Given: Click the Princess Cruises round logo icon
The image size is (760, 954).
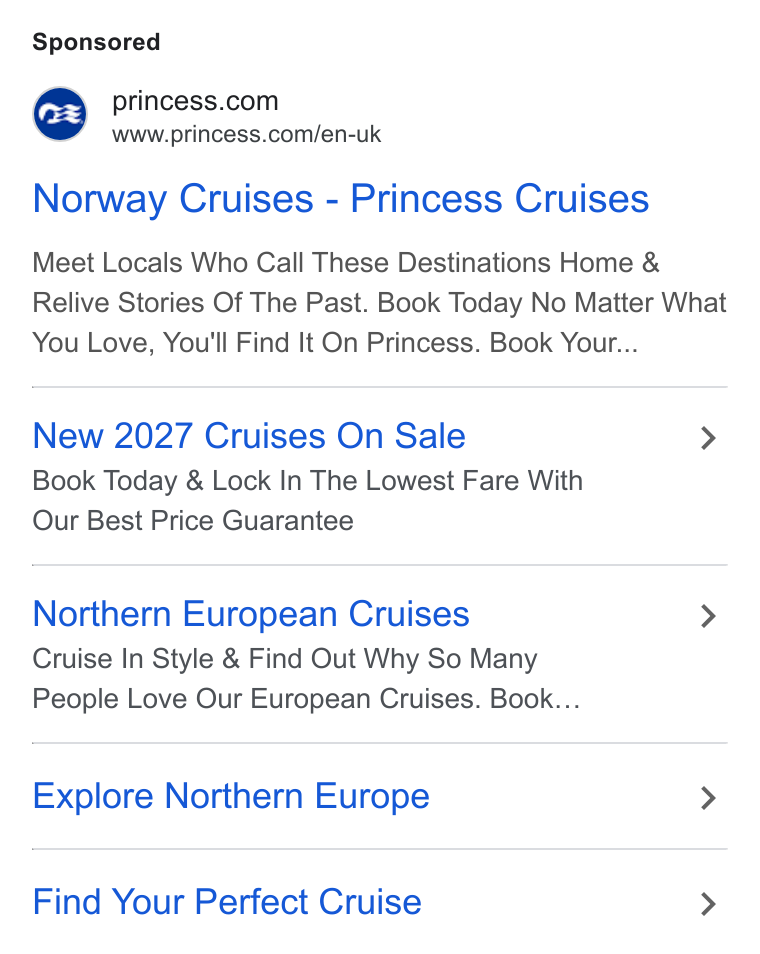Looking at the screenshot, I should pyautogui.click(x=60, y=114).
